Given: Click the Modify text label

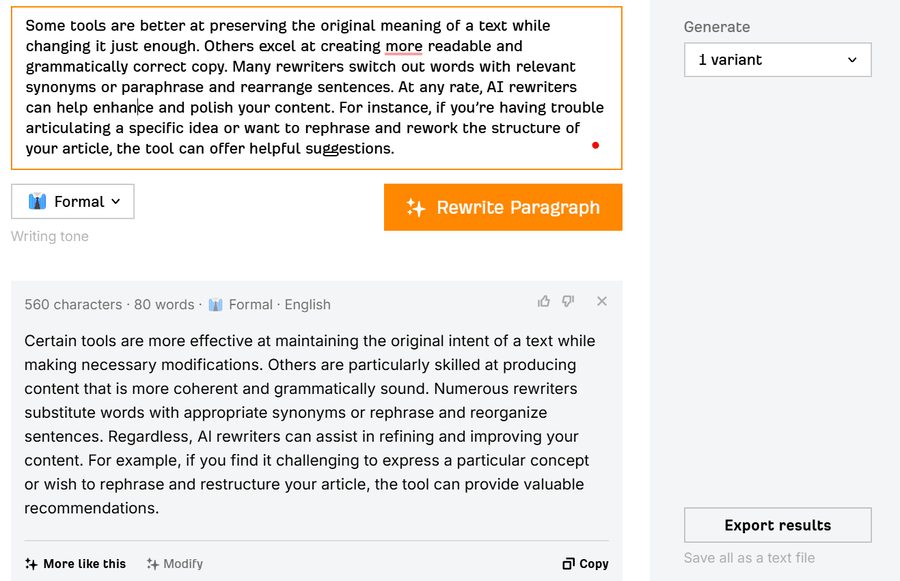Looking at the screenshot, I should pos(183,564).
